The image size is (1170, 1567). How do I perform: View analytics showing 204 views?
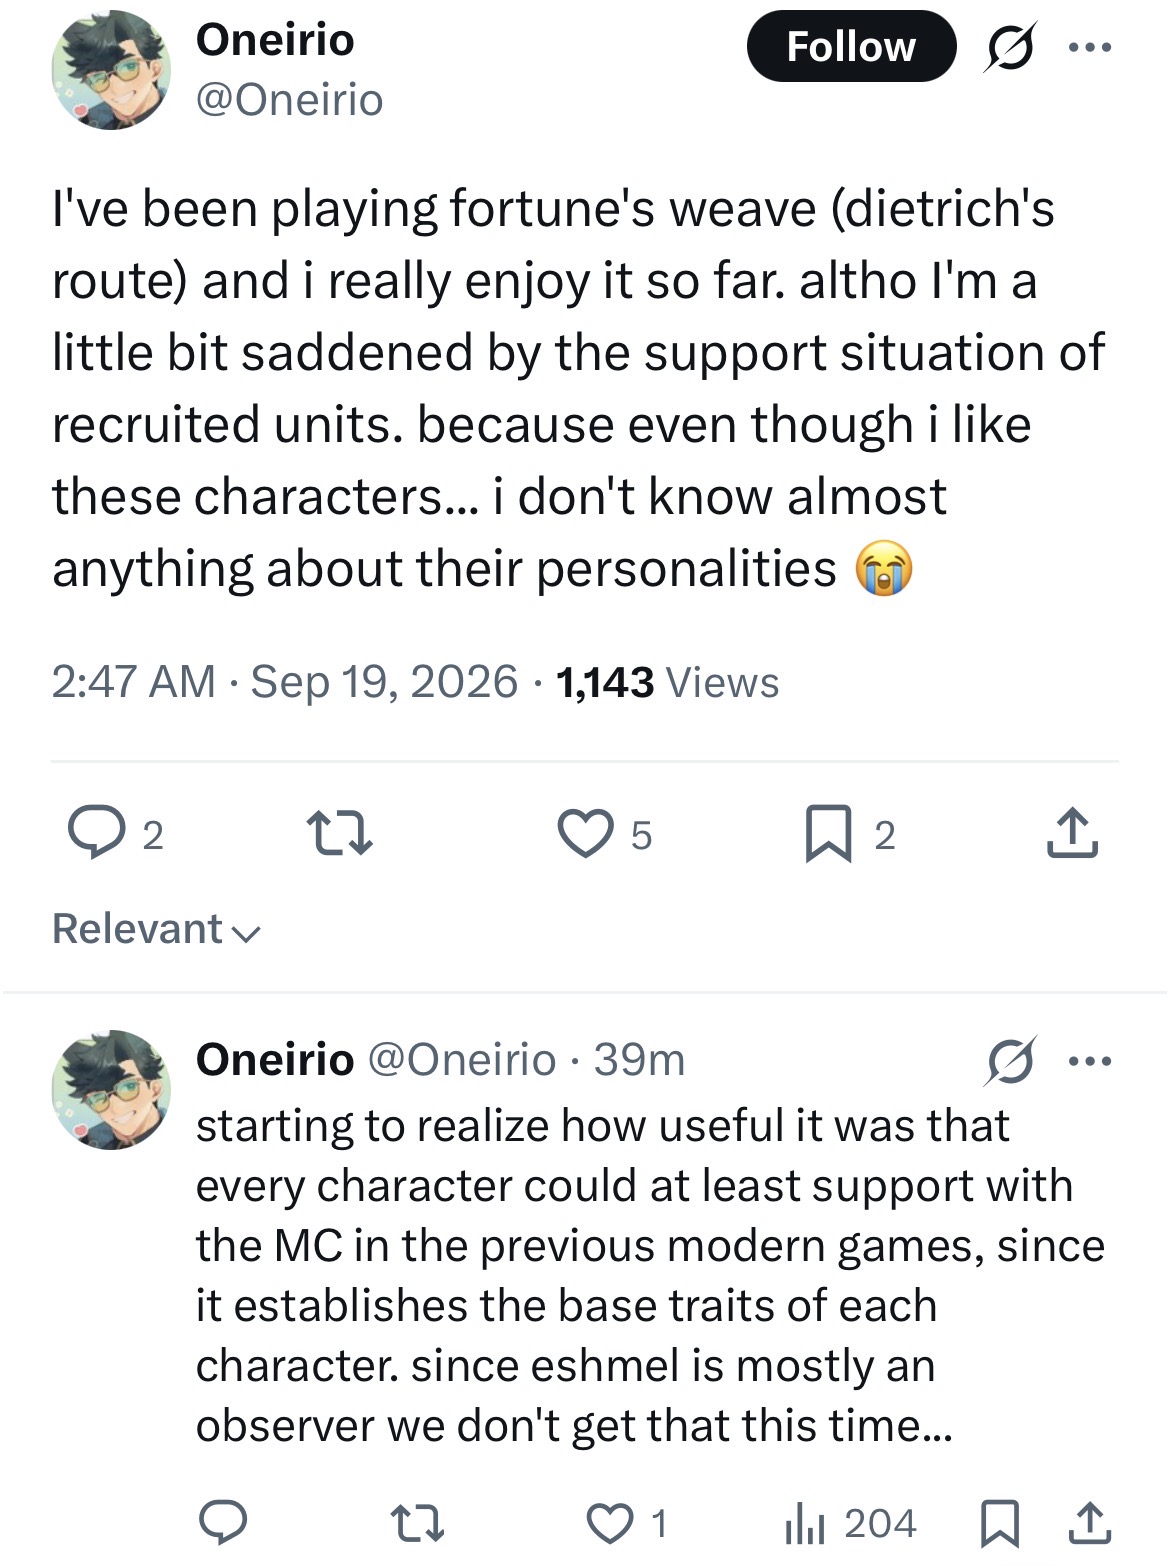click(x=850, y=1523)
